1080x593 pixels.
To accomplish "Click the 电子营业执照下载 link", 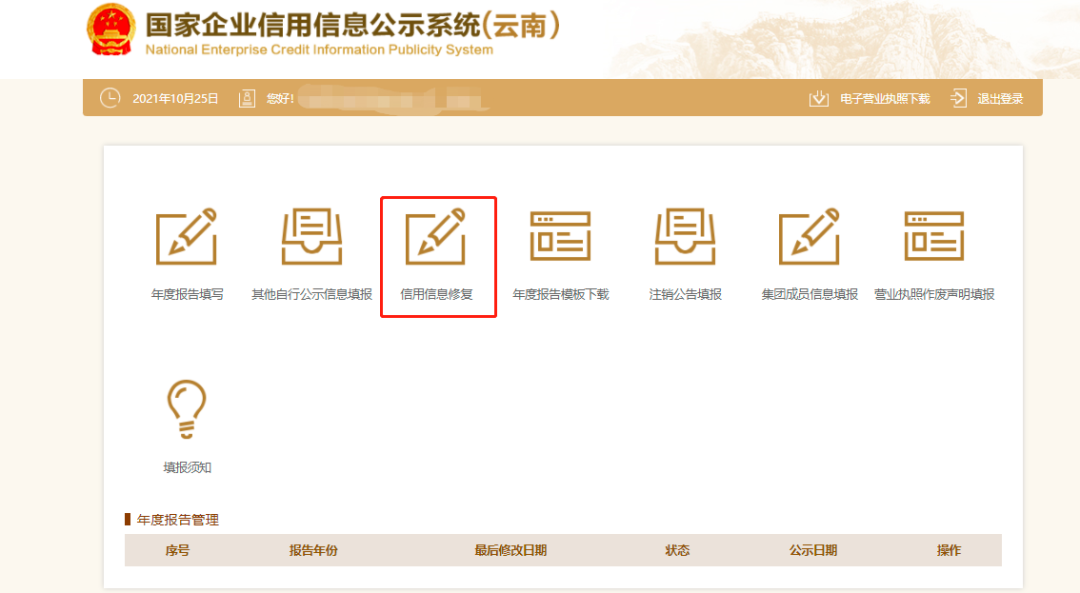I will [884, 98].
